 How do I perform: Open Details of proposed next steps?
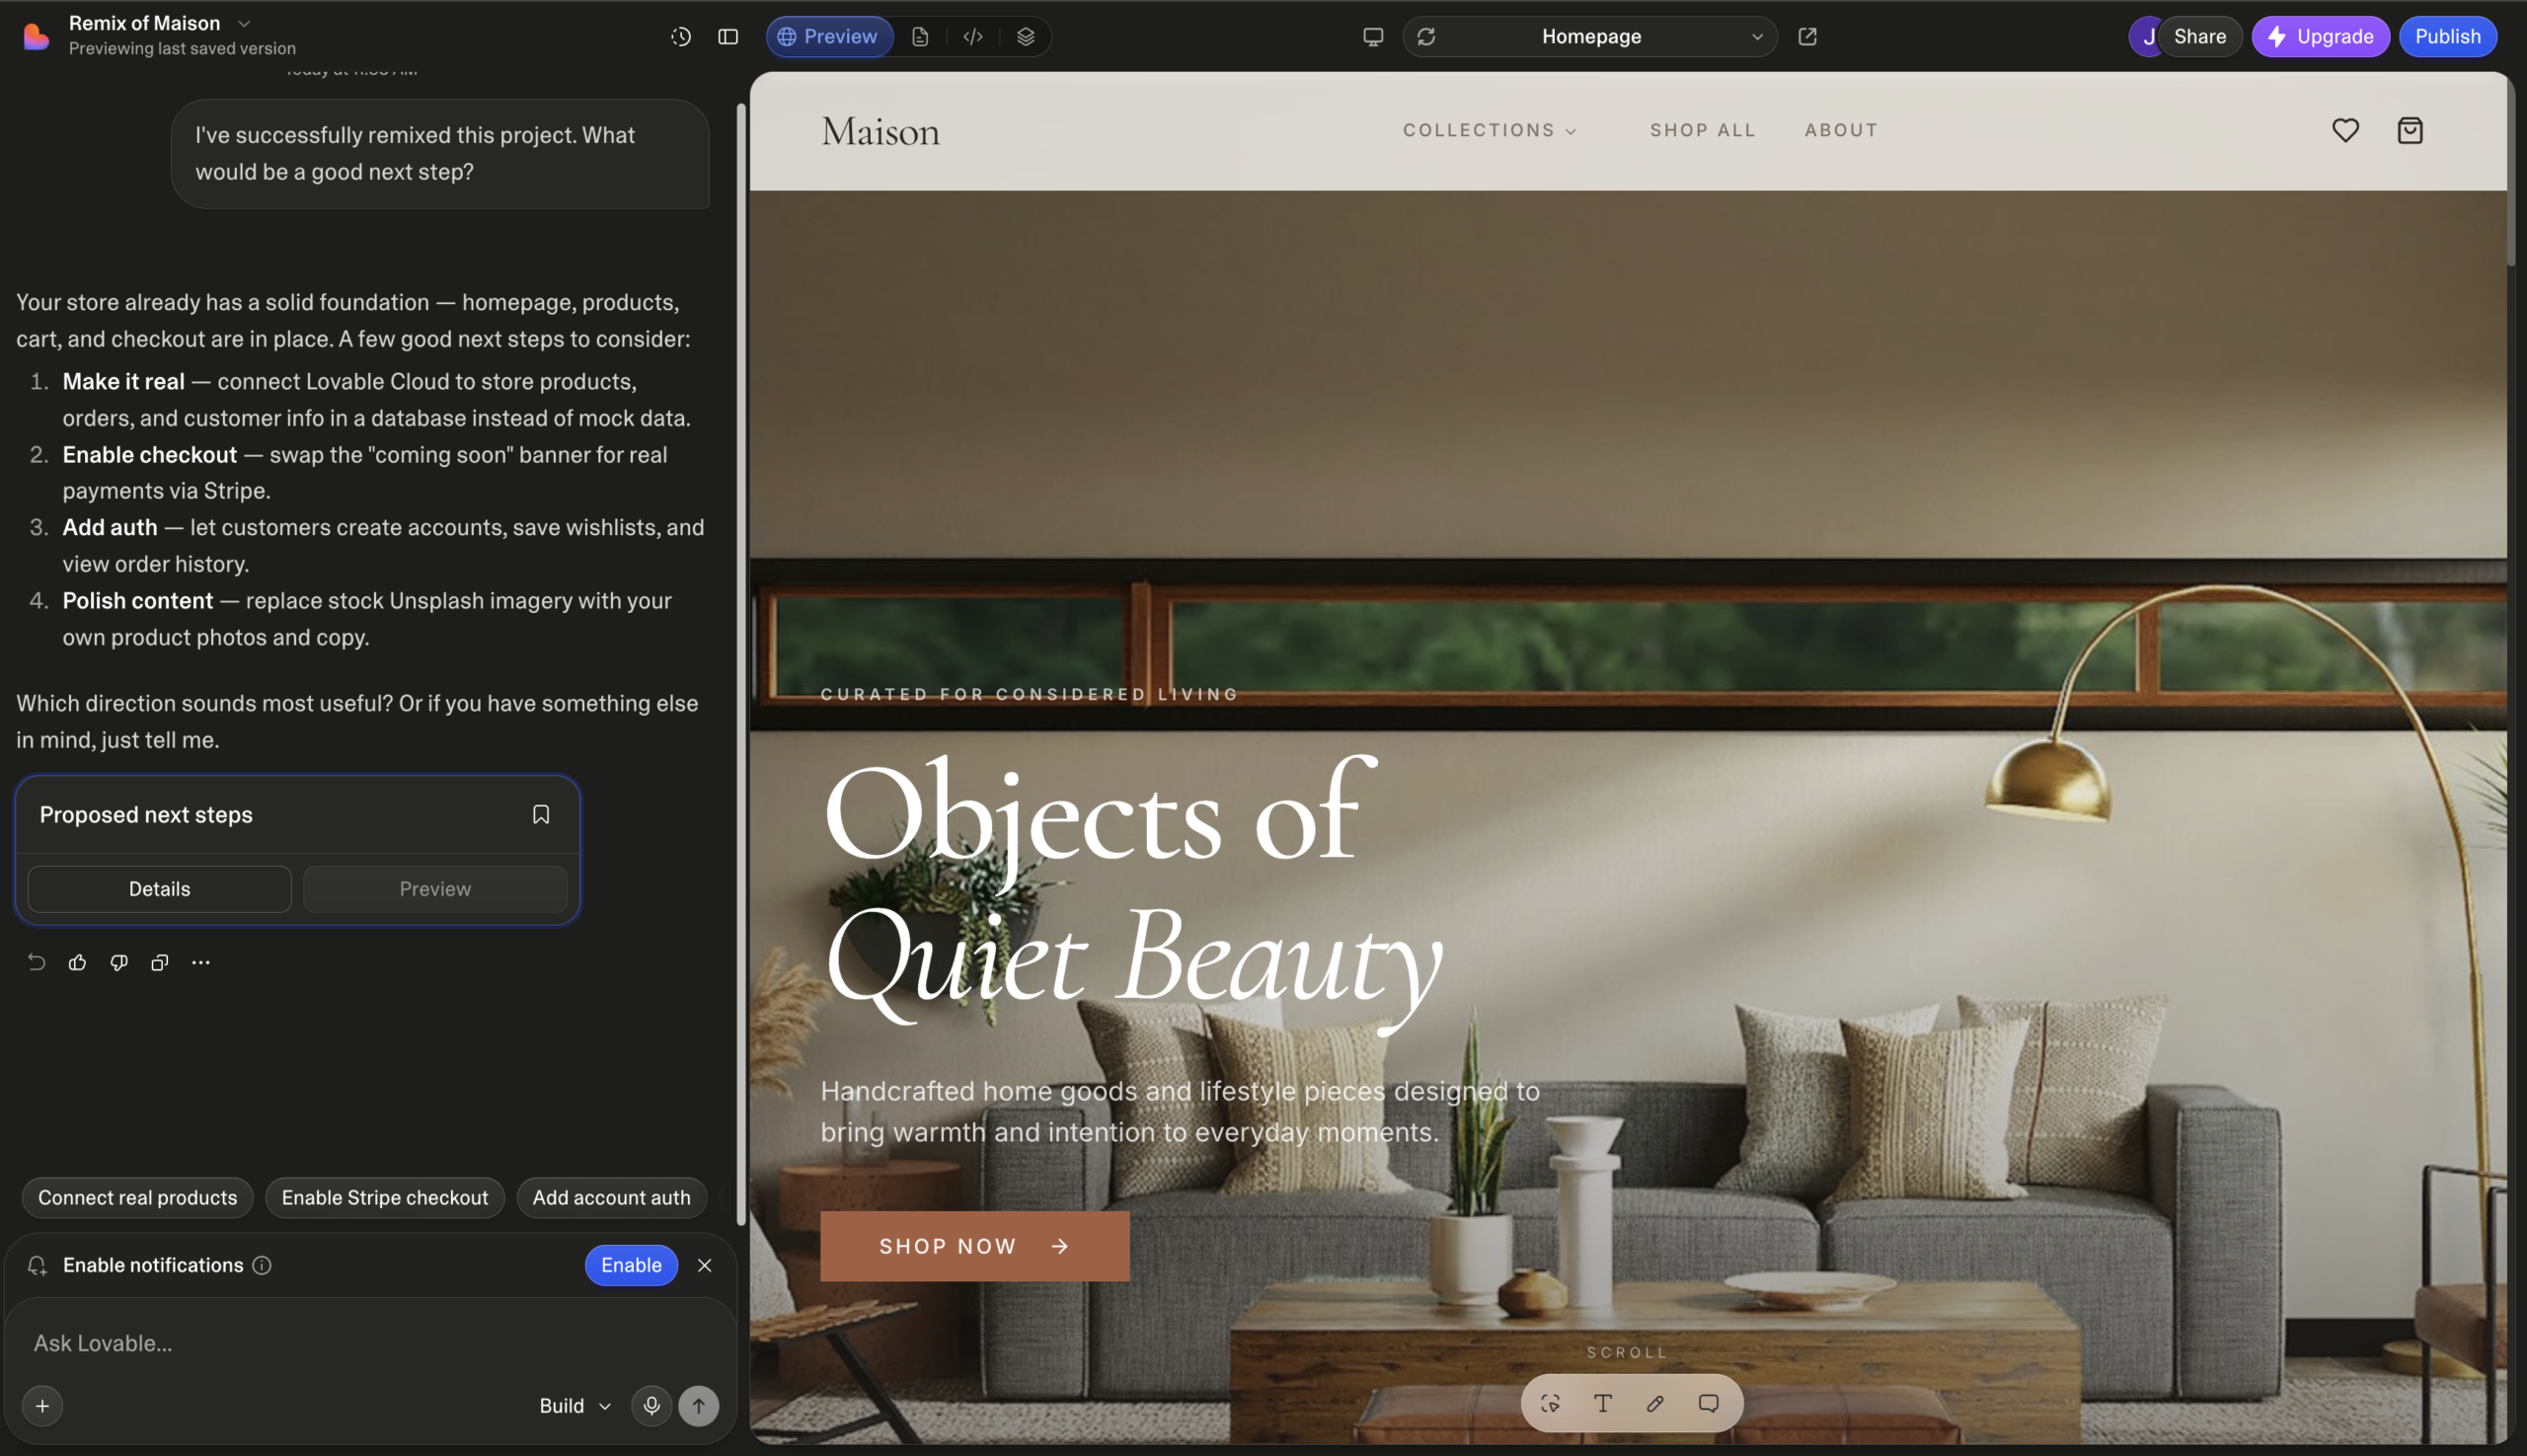[160, 888]
